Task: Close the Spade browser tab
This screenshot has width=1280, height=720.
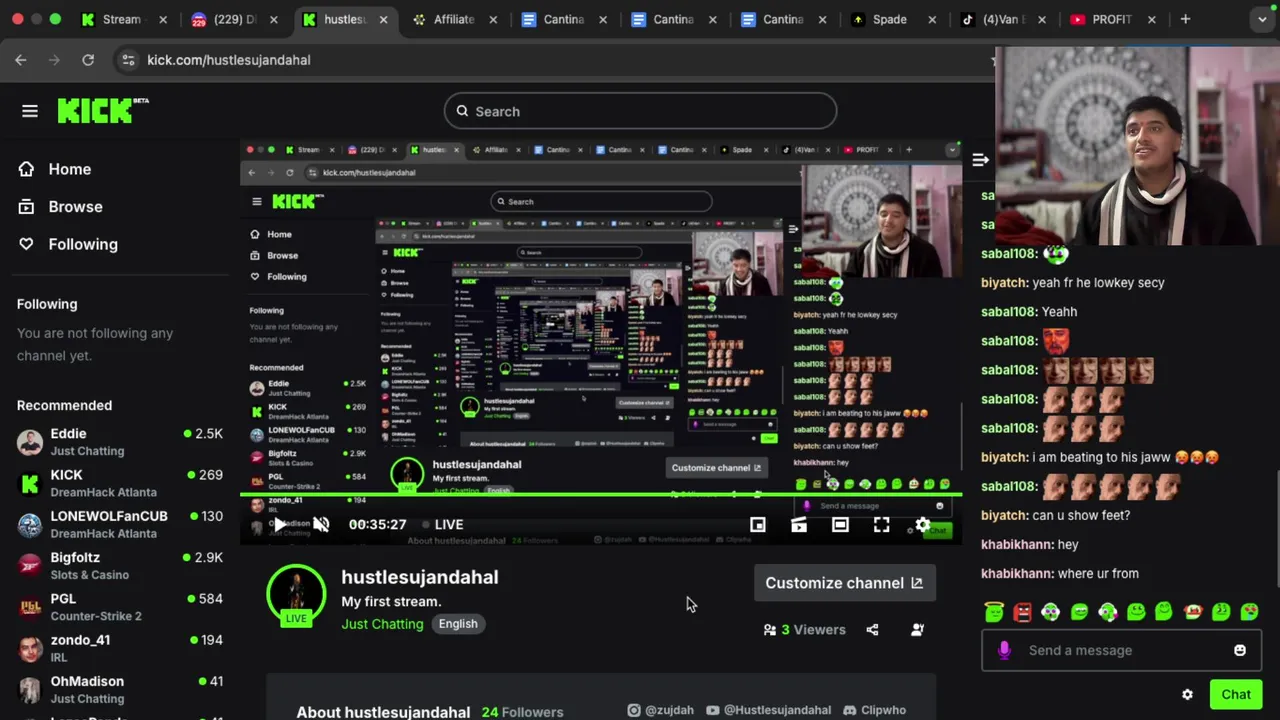Action: point(932,19)
